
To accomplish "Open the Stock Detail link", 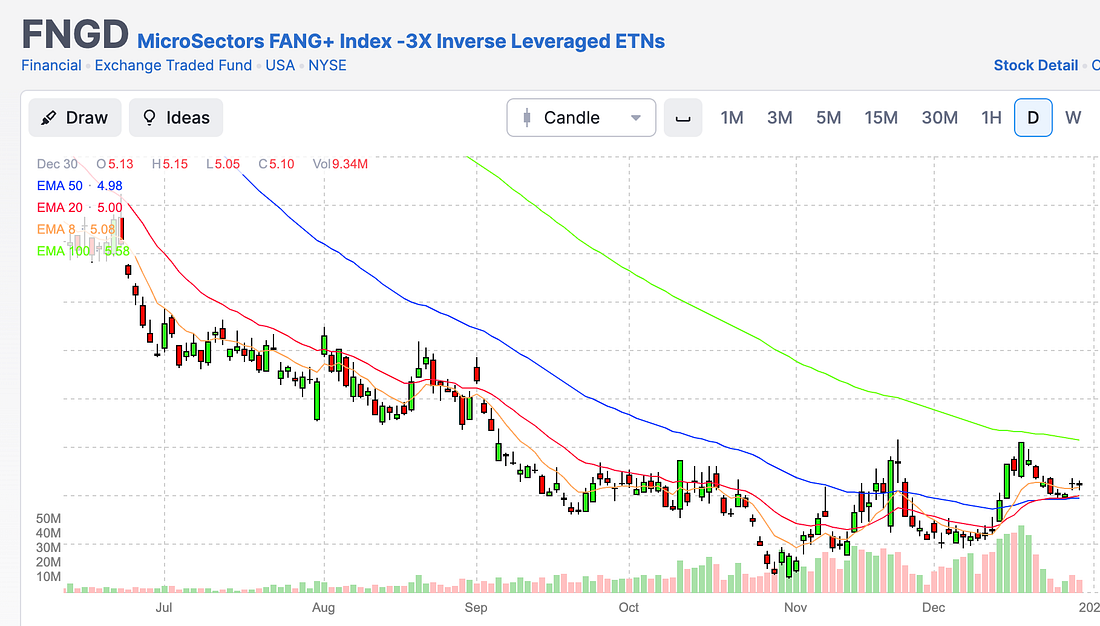I will pyautogui.click(x=1035, y=65).
